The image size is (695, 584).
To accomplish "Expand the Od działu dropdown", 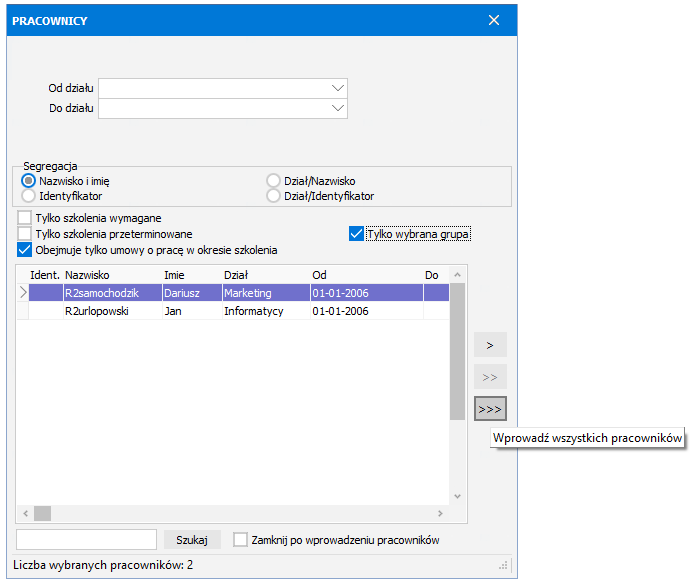I will (337, 88).
